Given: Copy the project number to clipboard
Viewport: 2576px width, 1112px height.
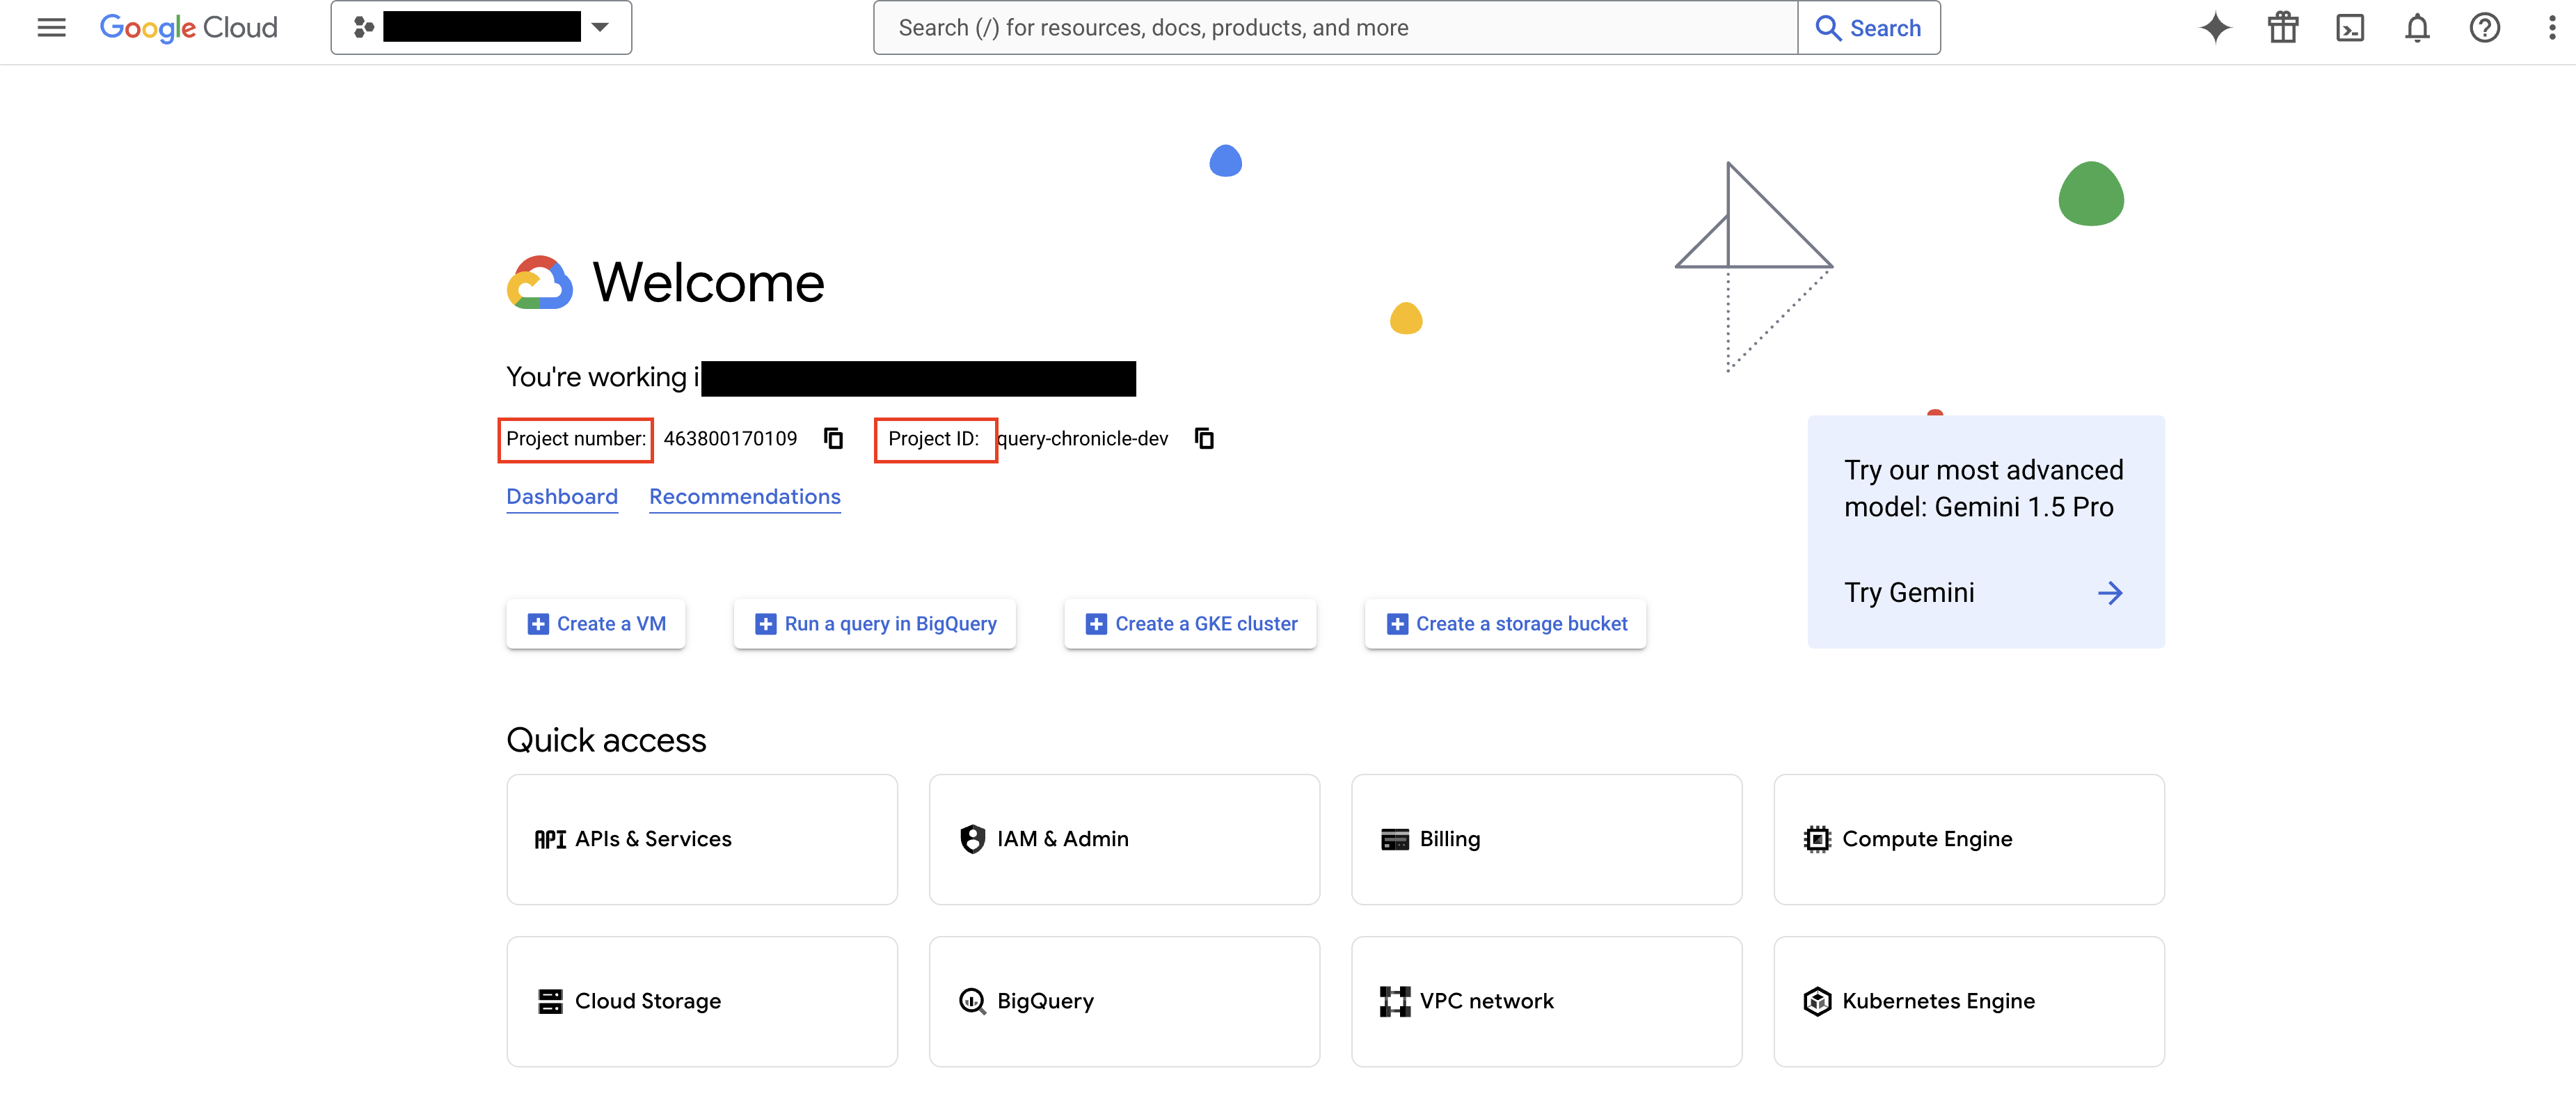Looking at the screenshot, I should tap(833, 439).
